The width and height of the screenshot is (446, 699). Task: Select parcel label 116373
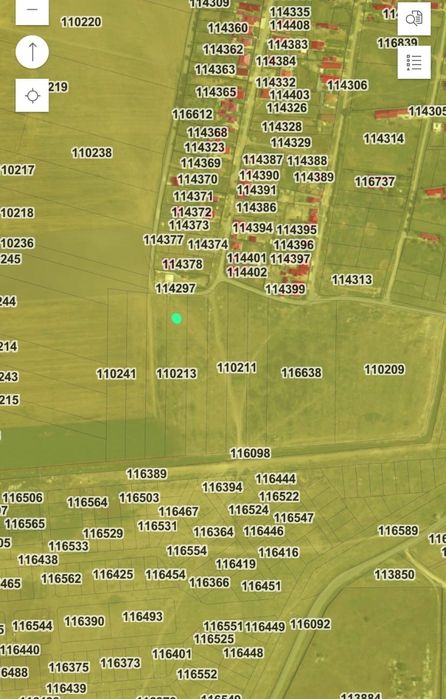(x=120, y=663)
